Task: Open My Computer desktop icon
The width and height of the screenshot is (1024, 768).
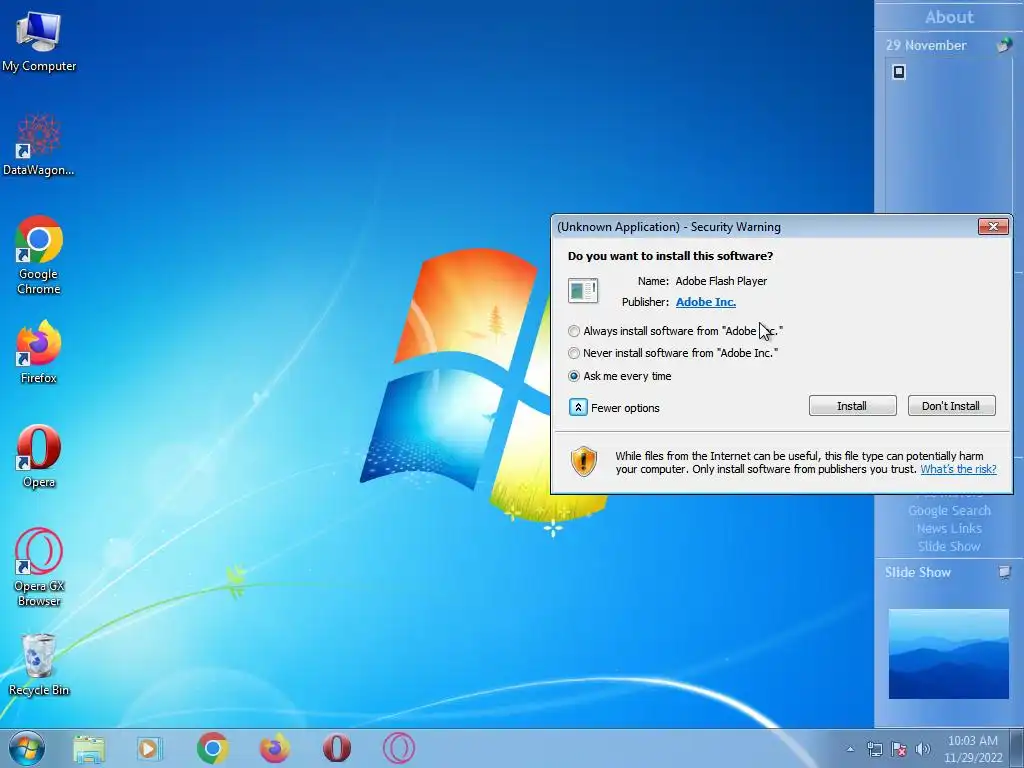Action: point(39,40)
